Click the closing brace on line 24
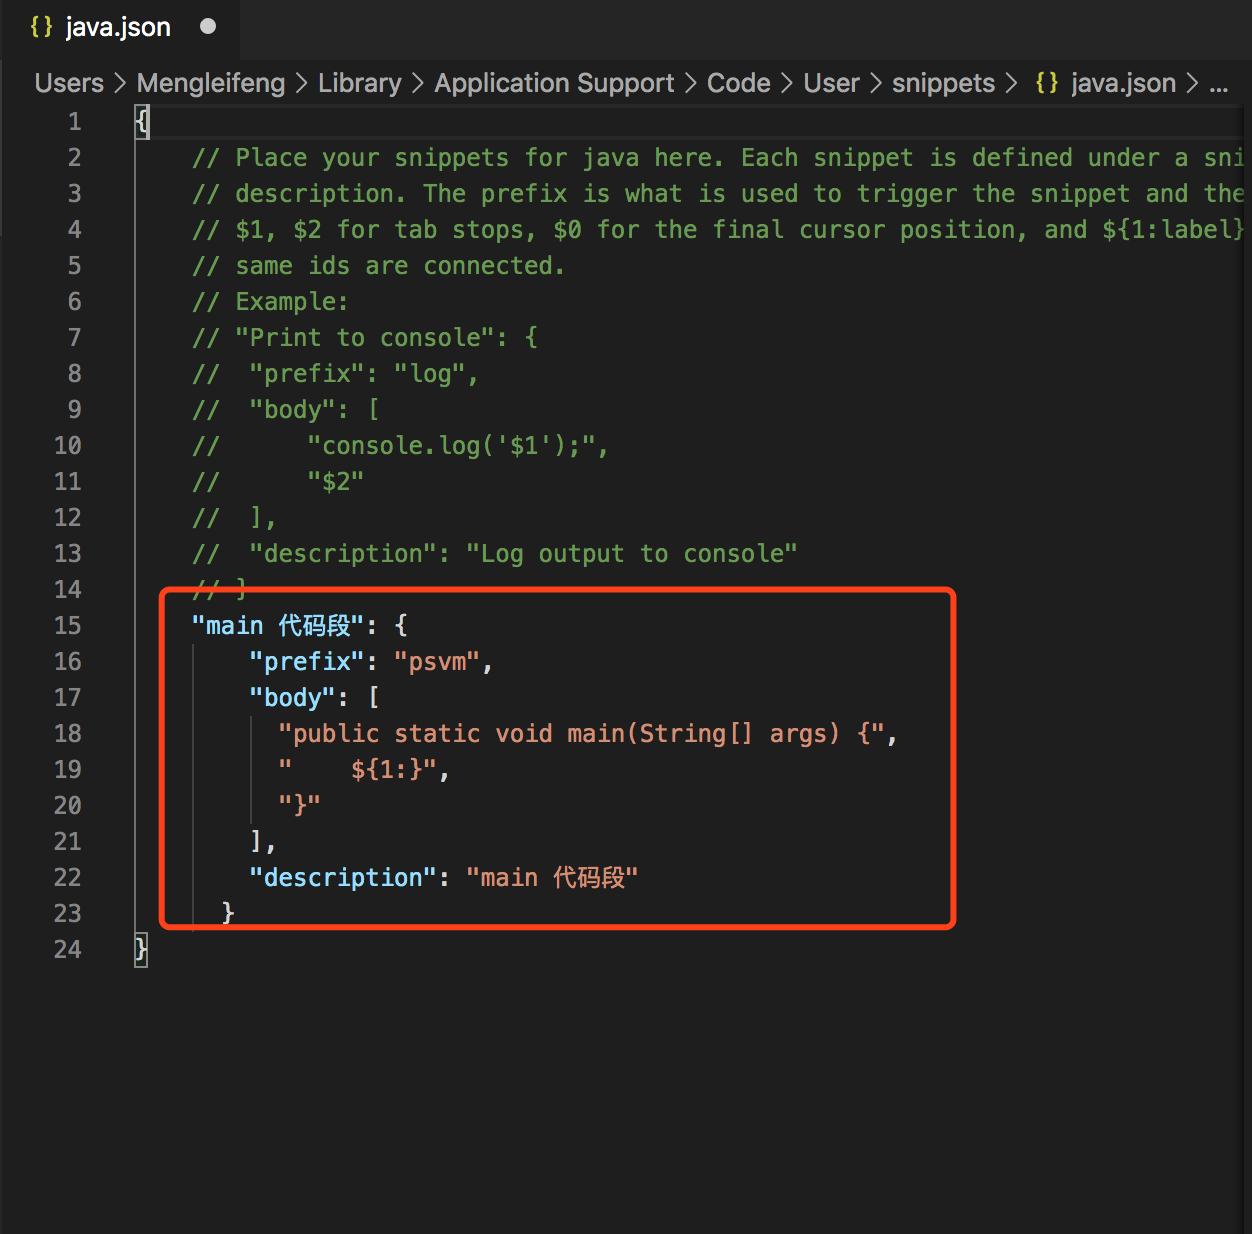 [x=141, y=950]
